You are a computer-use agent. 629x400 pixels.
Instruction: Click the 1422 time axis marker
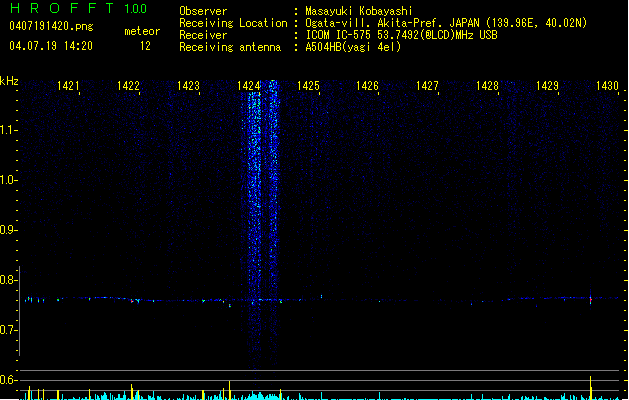point(128,86)
